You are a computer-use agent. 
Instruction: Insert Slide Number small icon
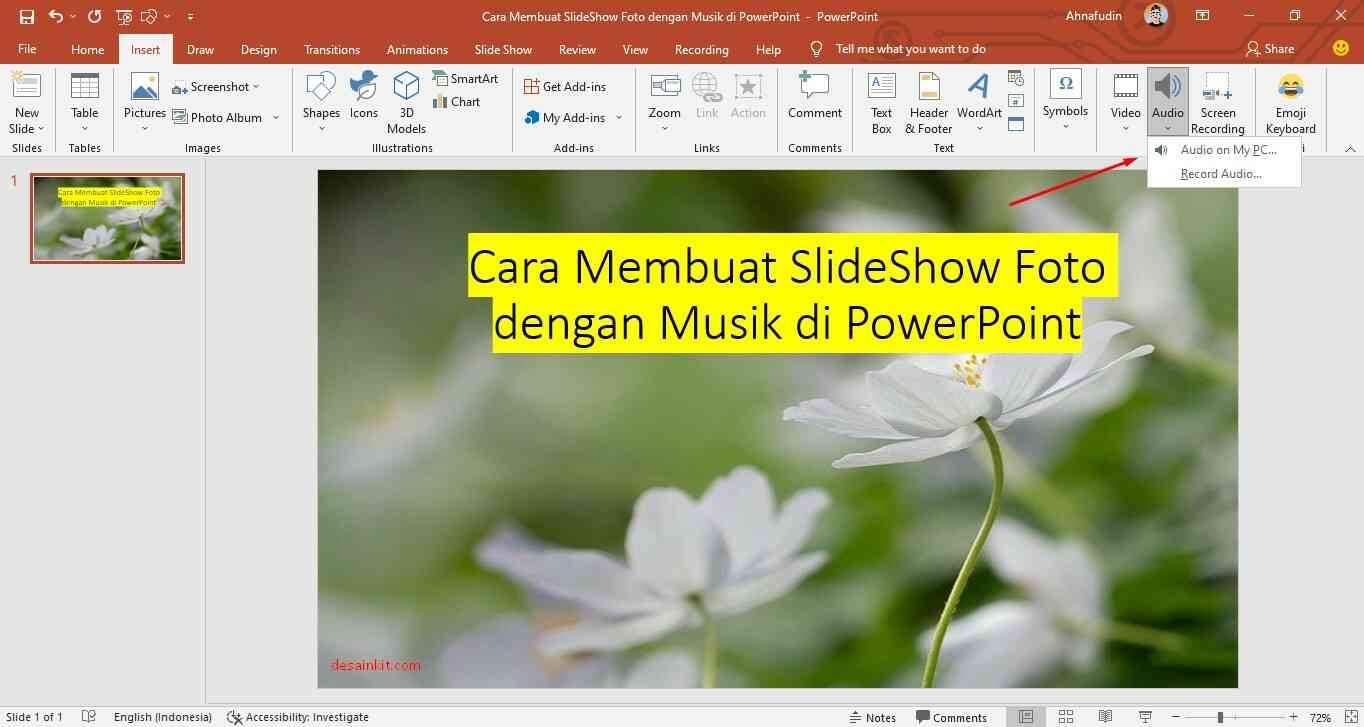pos(1016,101)
